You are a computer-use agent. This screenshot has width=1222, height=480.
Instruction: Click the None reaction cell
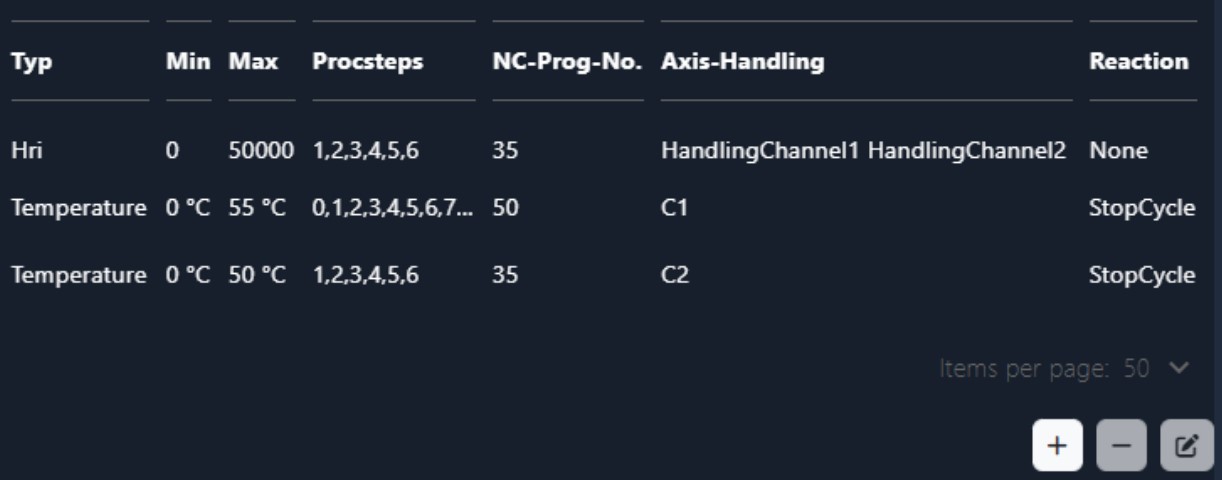click(1119, 151)
